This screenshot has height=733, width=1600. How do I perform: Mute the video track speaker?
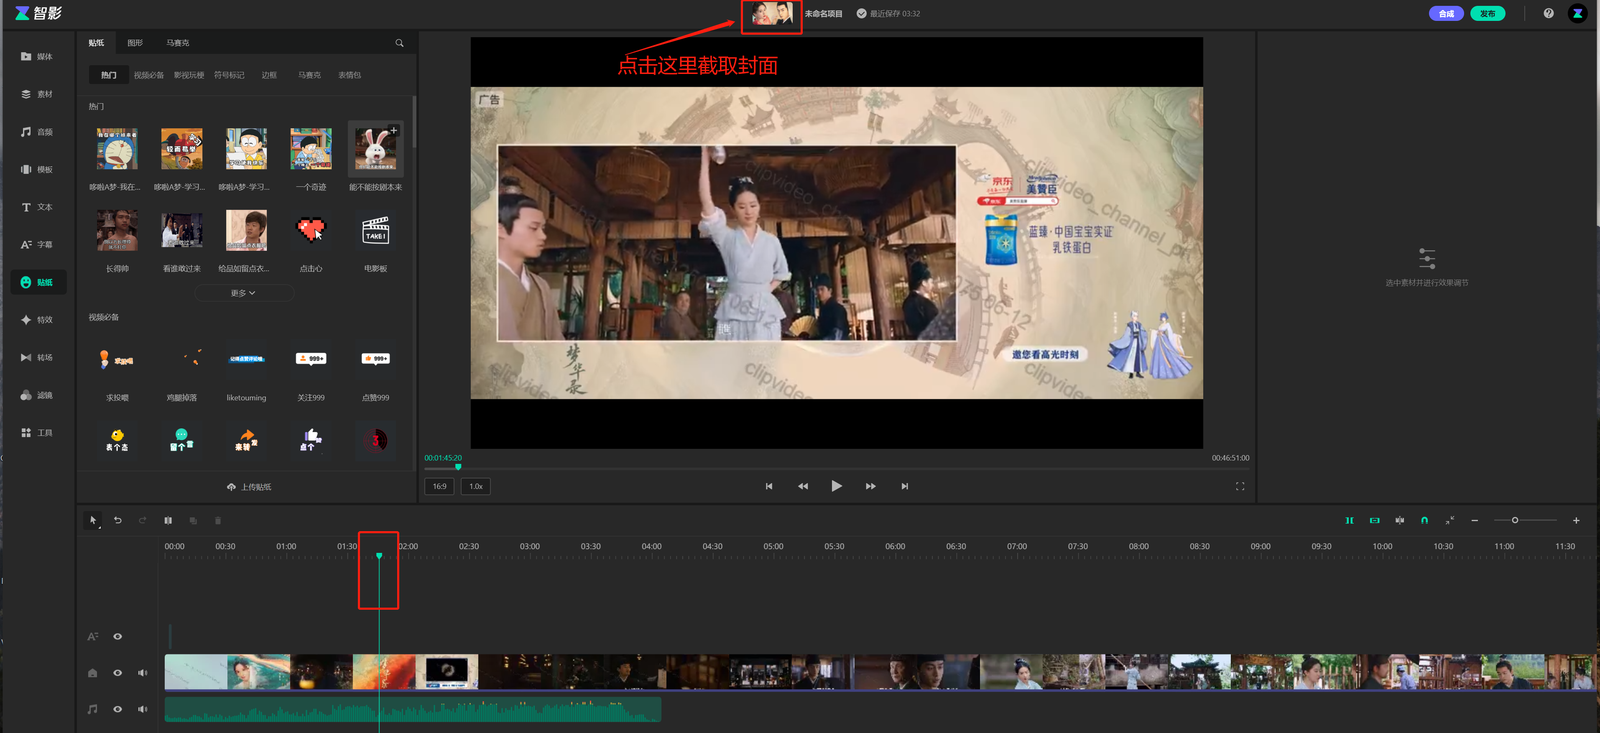(142, 673)
